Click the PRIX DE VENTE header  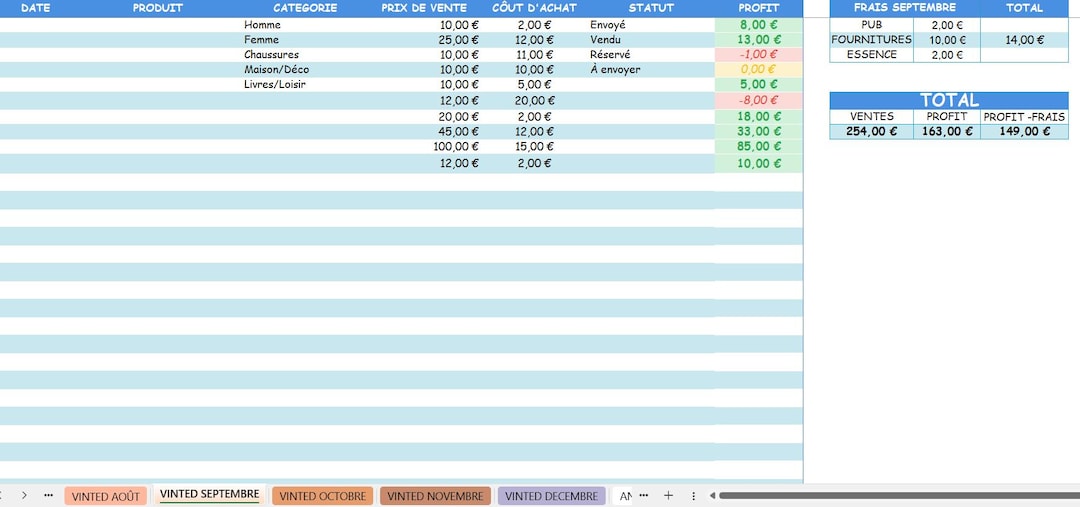[x=424, y=8]
